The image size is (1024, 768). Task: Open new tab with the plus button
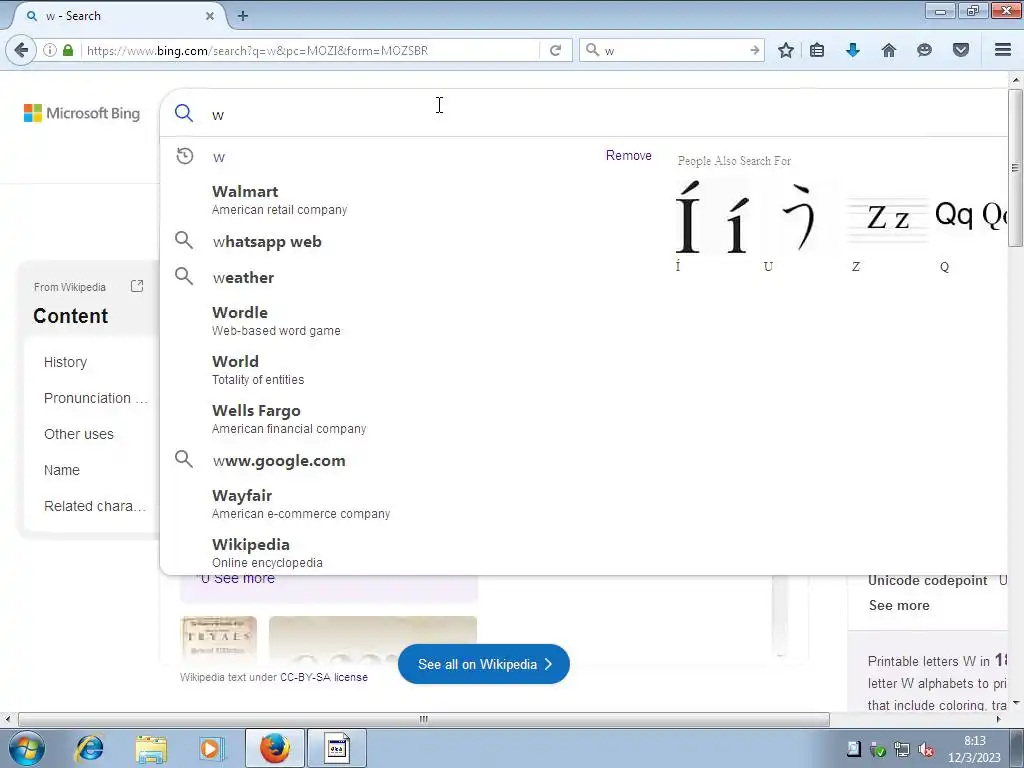[x=243, y=16]
